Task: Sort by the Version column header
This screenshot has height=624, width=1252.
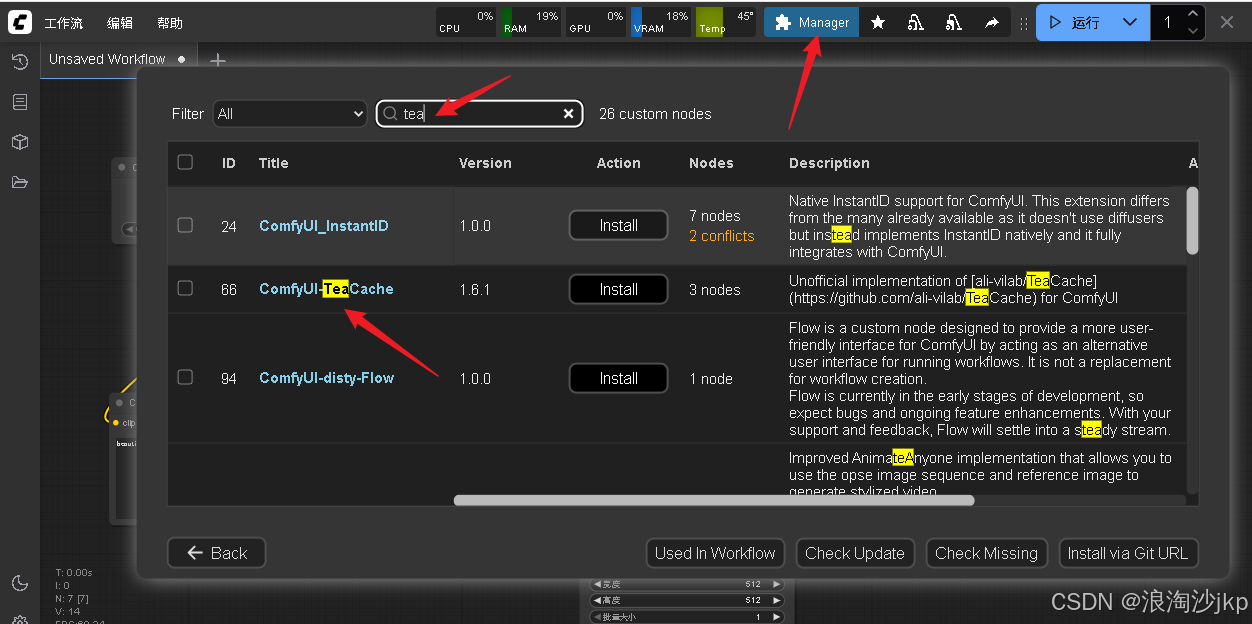Action: 485,163
